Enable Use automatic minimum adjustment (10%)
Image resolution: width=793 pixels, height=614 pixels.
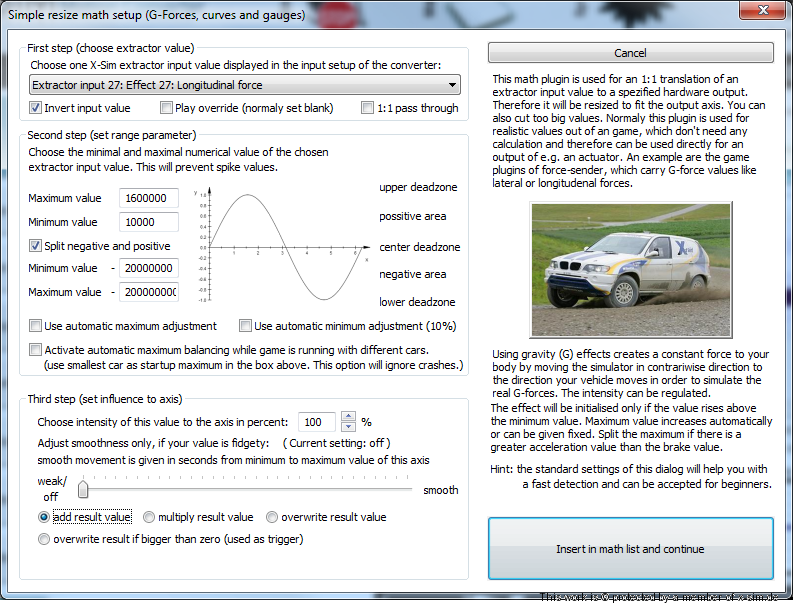[x=246, y=326]
